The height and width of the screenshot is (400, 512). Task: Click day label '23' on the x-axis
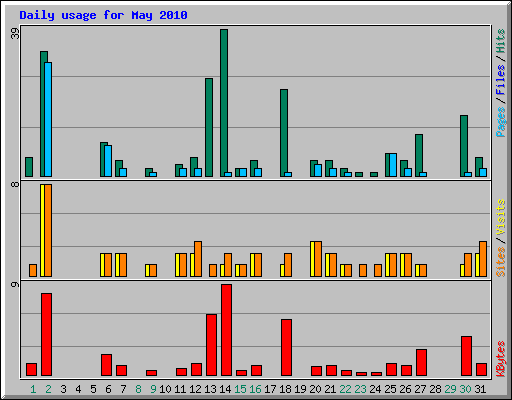click(x=360, y=389)
